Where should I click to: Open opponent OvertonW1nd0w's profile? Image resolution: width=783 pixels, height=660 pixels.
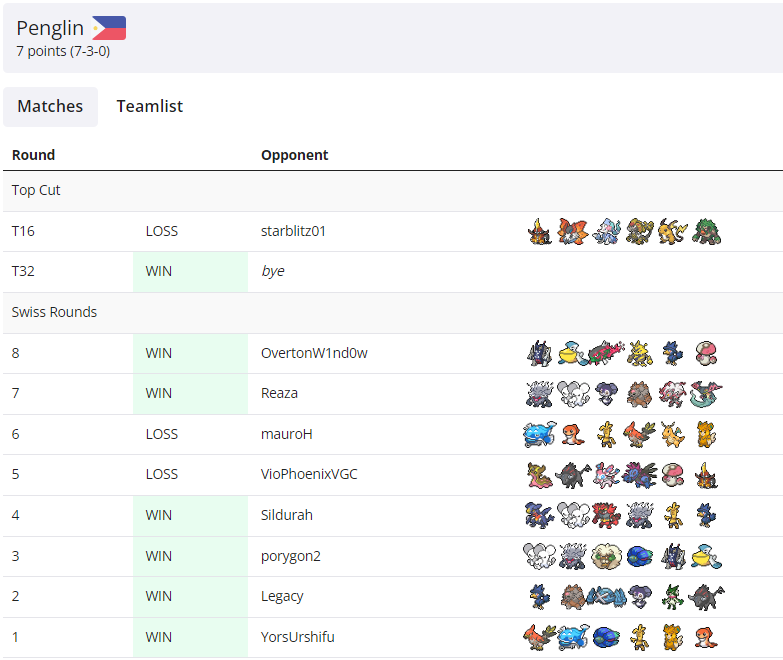click(314, 353)
